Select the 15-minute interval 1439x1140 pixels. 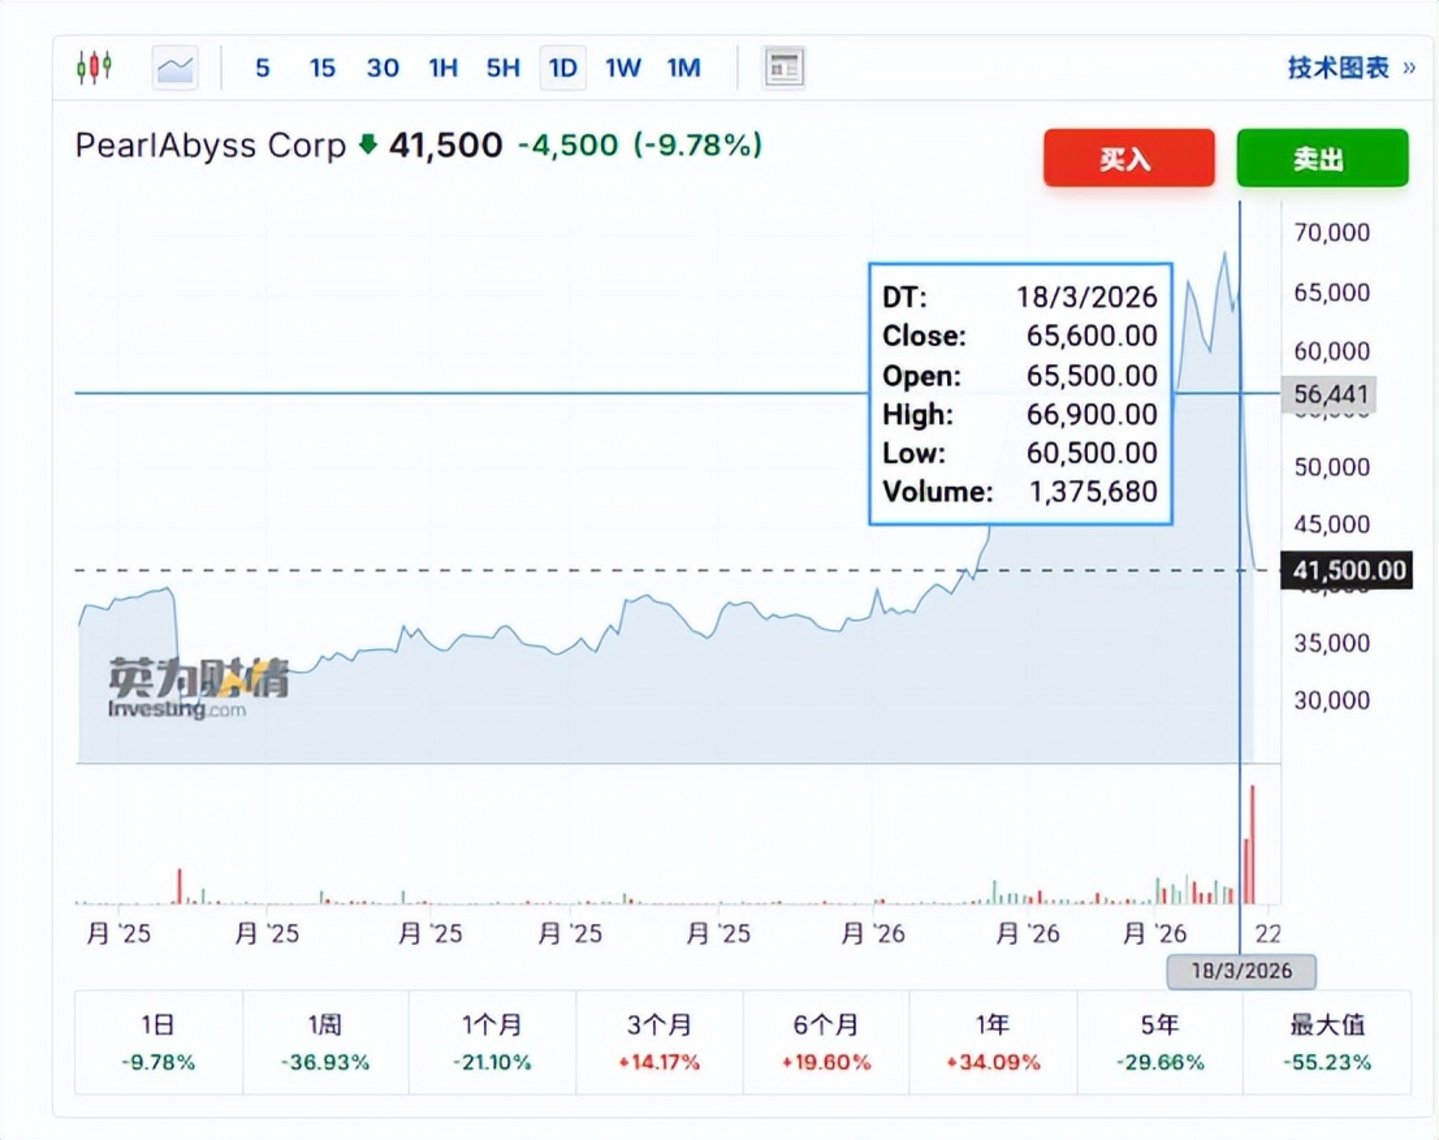[322, 68]
